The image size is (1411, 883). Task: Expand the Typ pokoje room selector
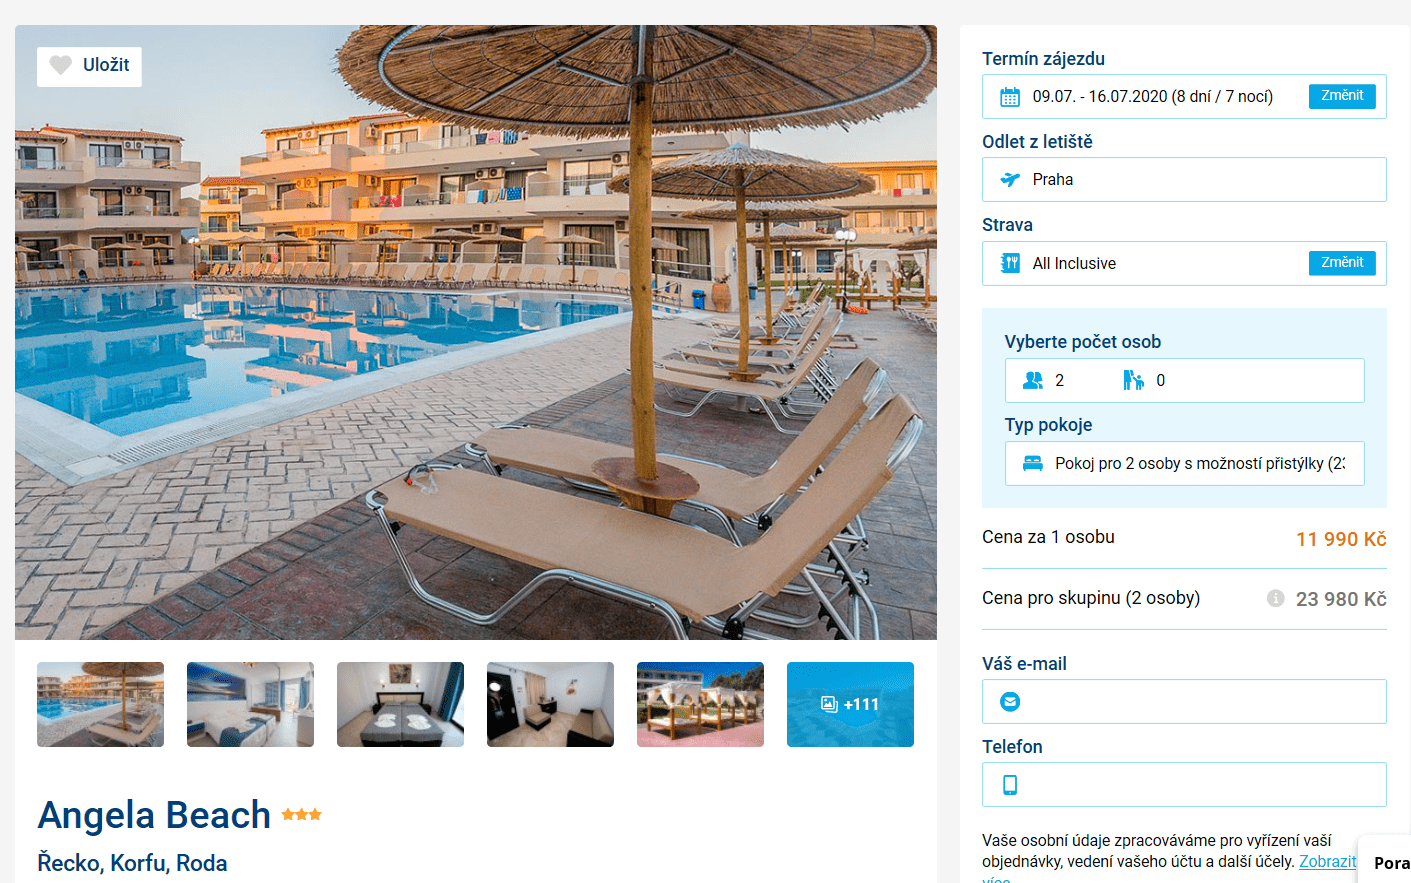click(x=1184, y=463)
